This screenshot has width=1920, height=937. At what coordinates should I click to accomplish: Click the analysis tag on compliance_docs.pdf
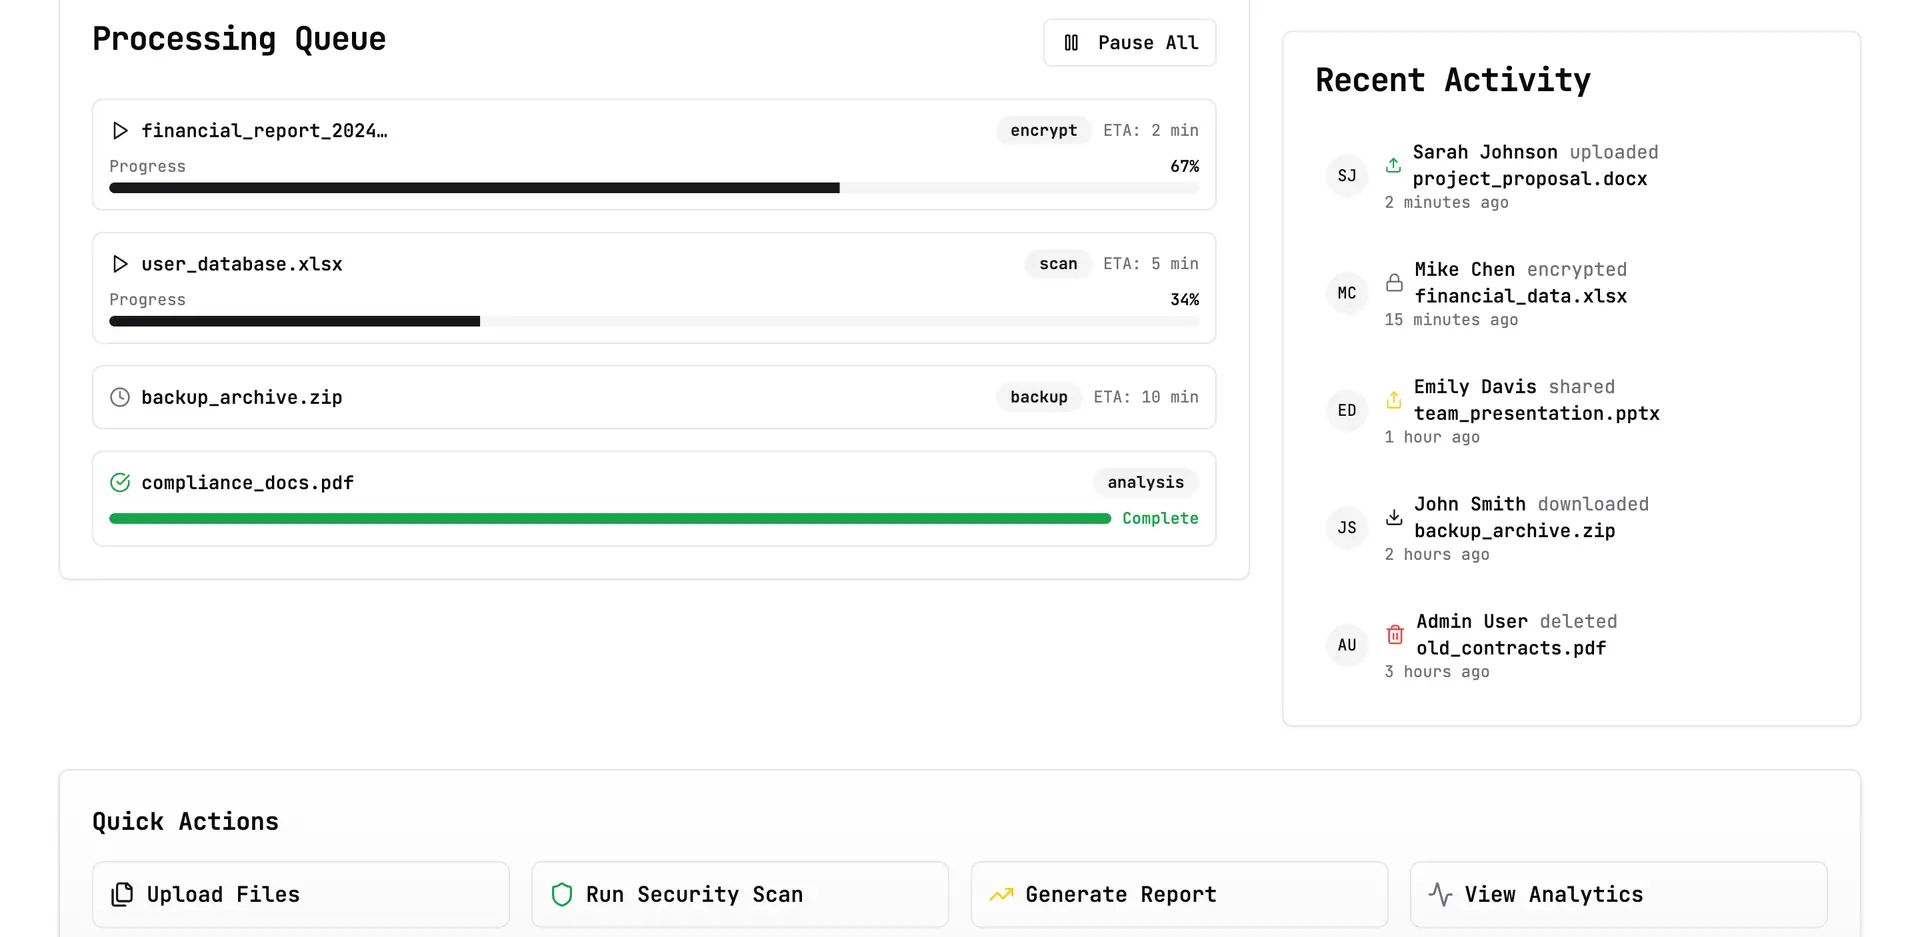tap(1145, 483)
